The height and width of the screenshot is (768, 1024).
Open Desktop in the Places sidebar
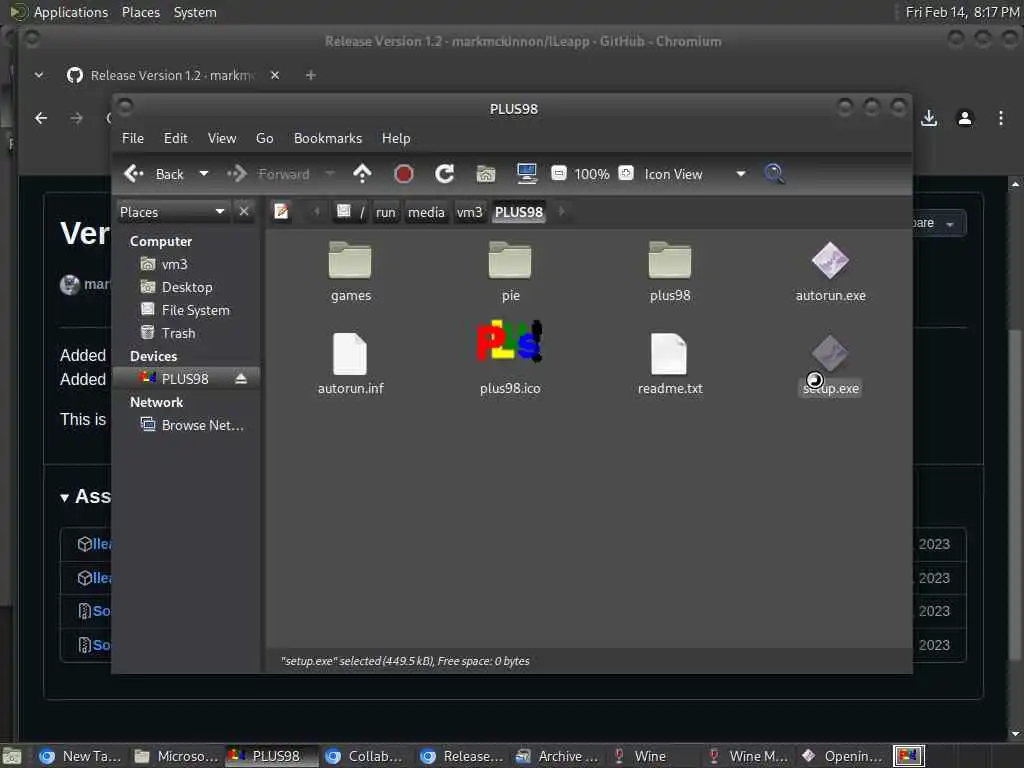[x=187, y=287]
